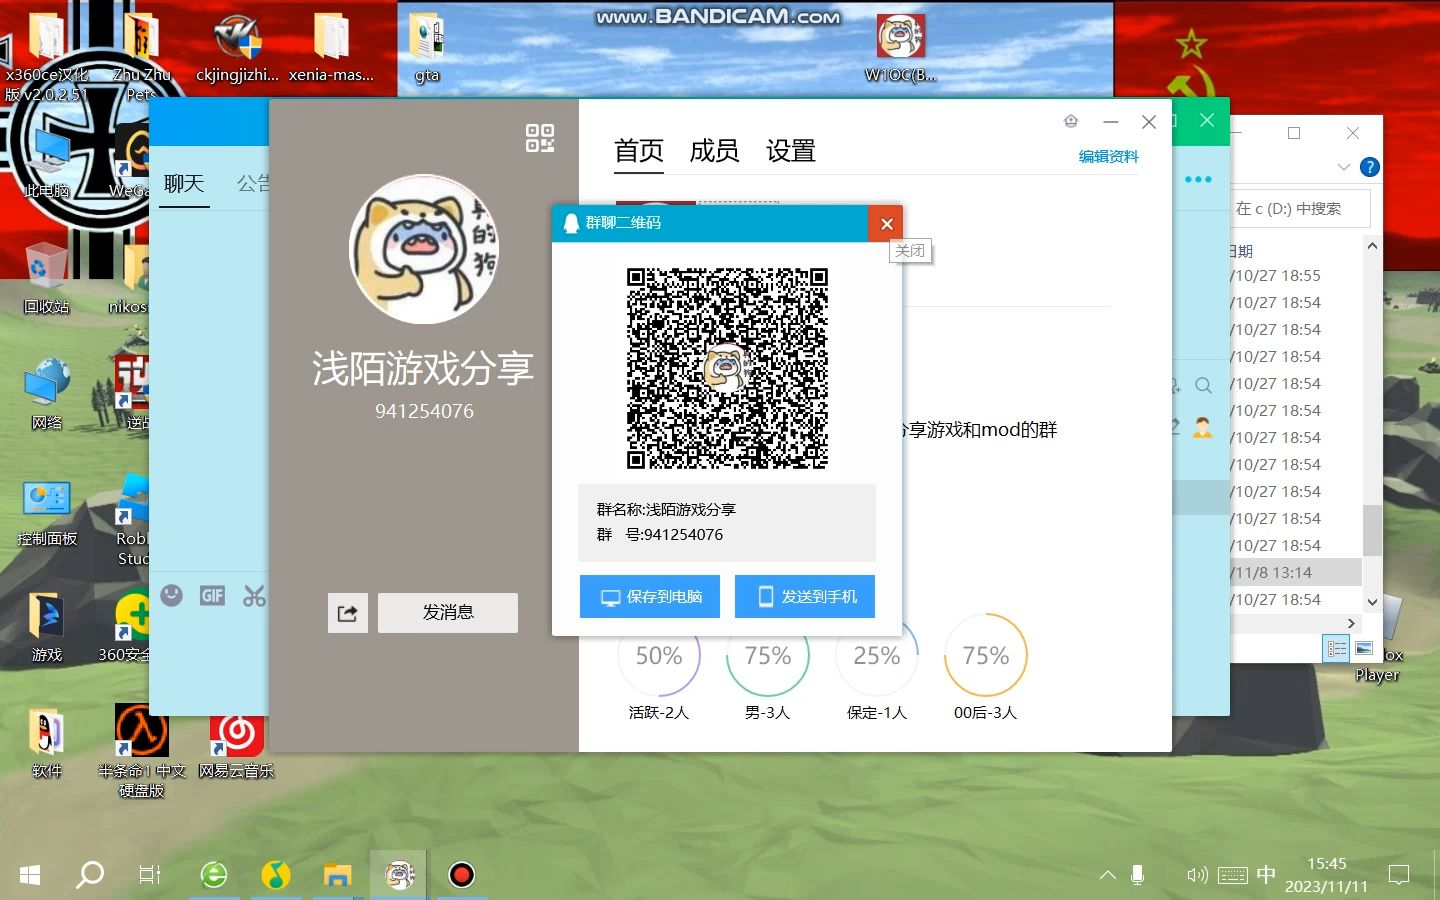This screenshot has width=1440, height=900.
Task: Click the search field 在 c (D:) 中搜索
Action: point(1300,209)
